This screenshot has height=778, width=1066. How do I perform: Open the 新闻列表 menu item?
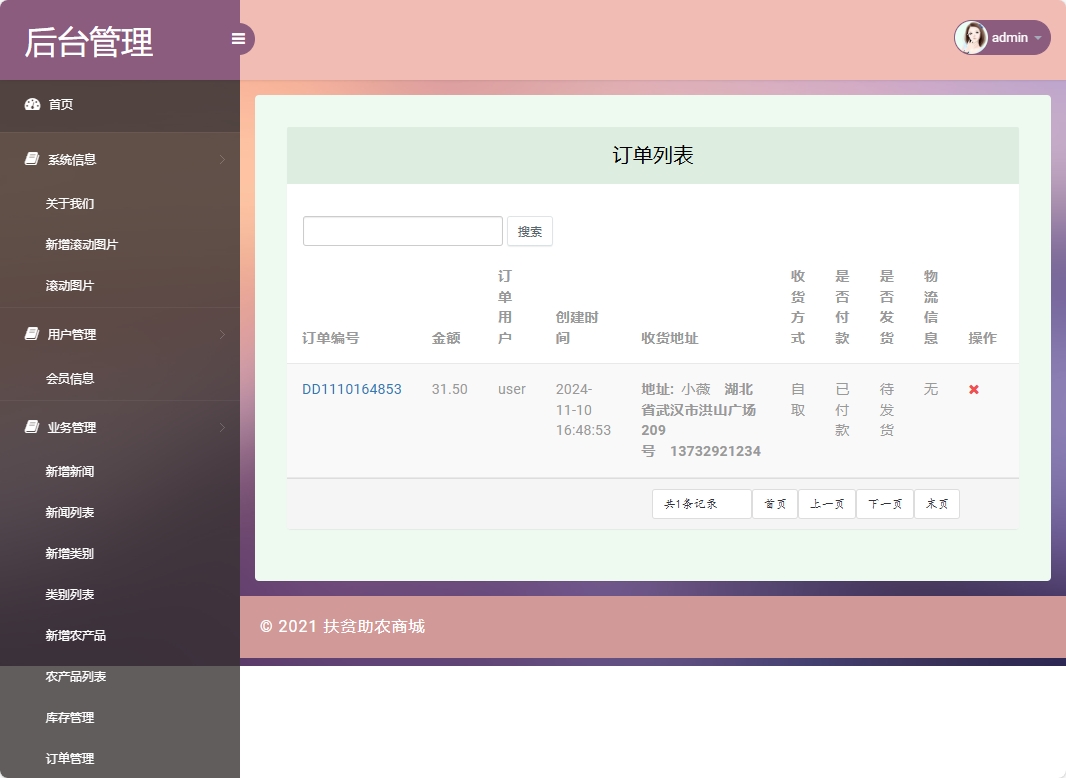[70, 512]
